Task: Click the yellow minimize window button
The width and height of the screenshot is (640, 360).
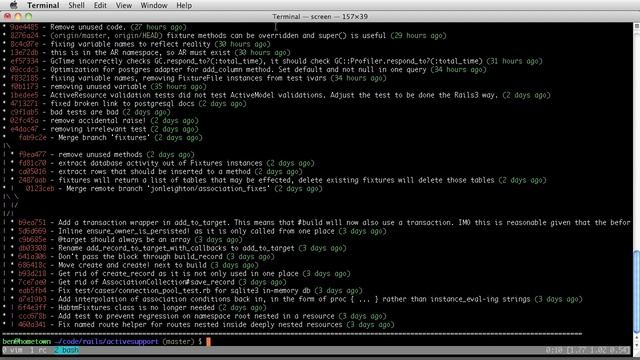Action: [x=18, y=16]
